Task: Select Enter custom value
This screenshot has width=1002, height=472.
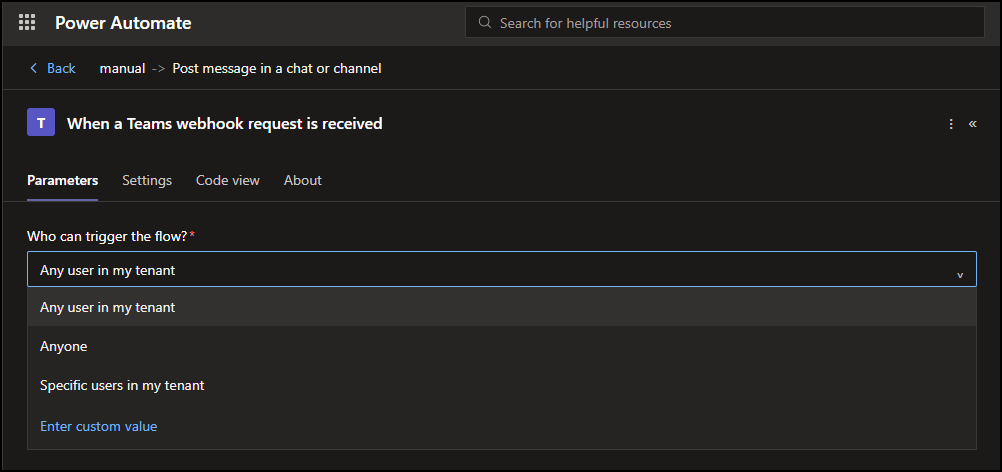Action: pos(99,426)
